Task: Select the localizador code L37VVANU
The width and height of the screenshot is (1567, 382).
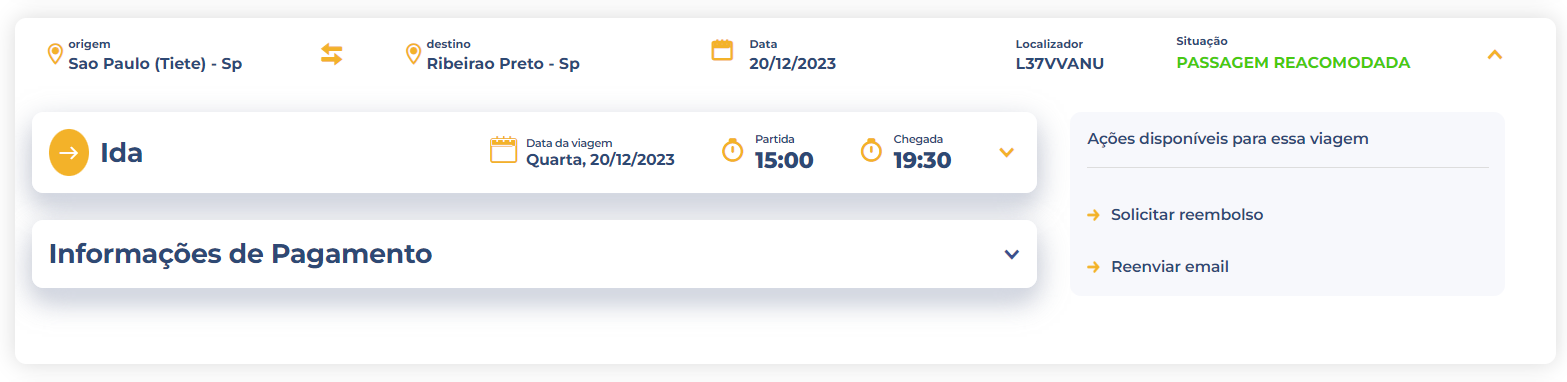Action: click(1060, 63)
